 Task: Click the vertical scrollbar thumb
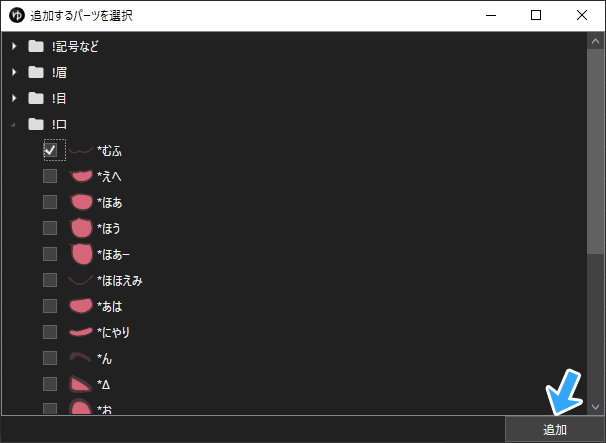(x=596, y=152)
